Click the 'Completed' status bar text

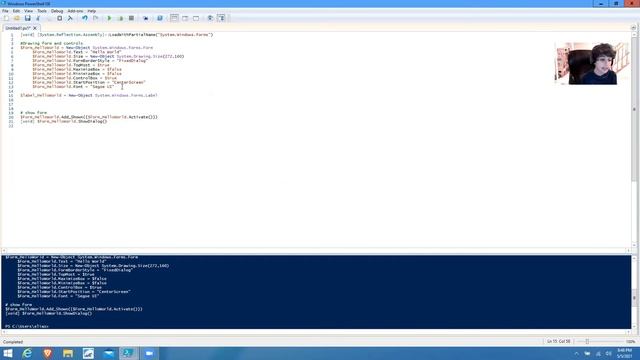tap(13, 342)
